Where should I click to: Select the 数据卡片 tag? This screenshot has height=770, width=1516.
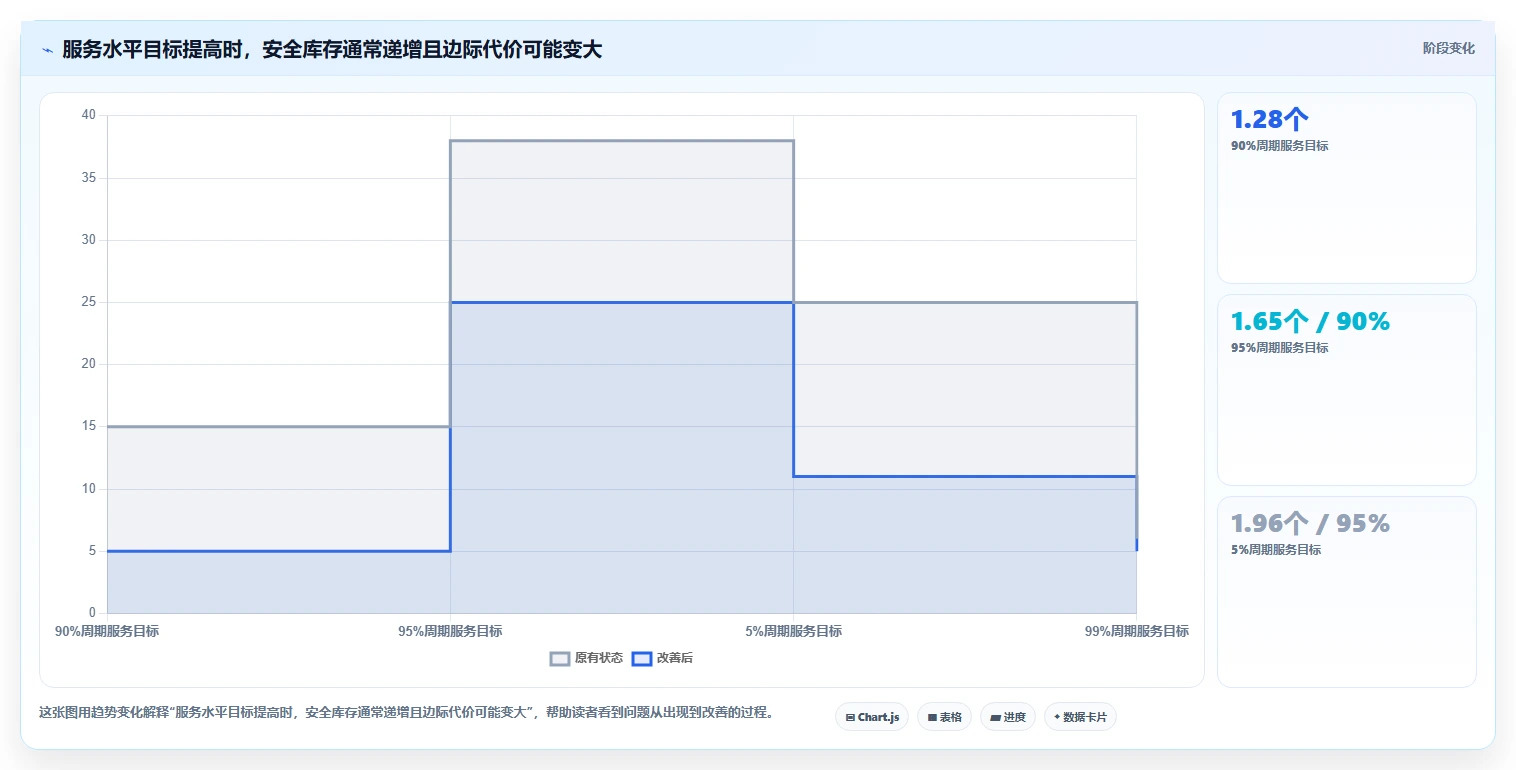tap(1080, 717)
